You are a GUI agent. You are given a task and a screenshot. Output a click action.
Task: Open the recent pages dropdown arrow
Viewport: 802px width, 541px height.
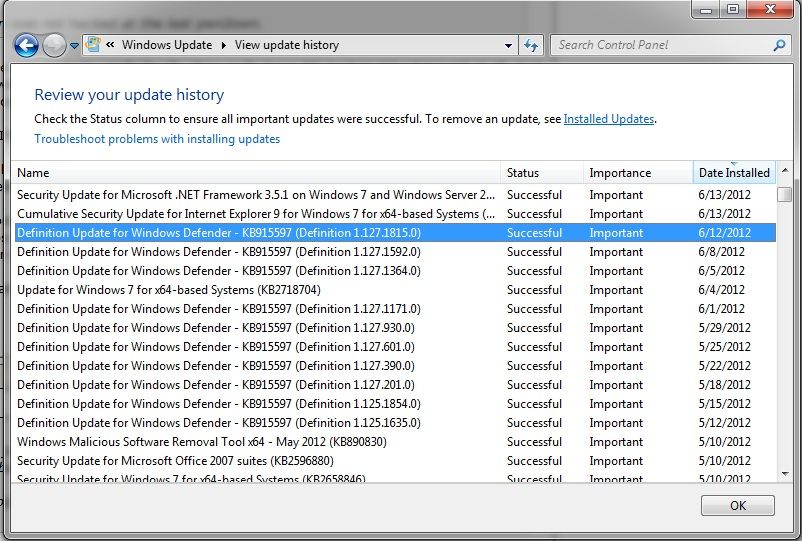click(x=74, y=46)
